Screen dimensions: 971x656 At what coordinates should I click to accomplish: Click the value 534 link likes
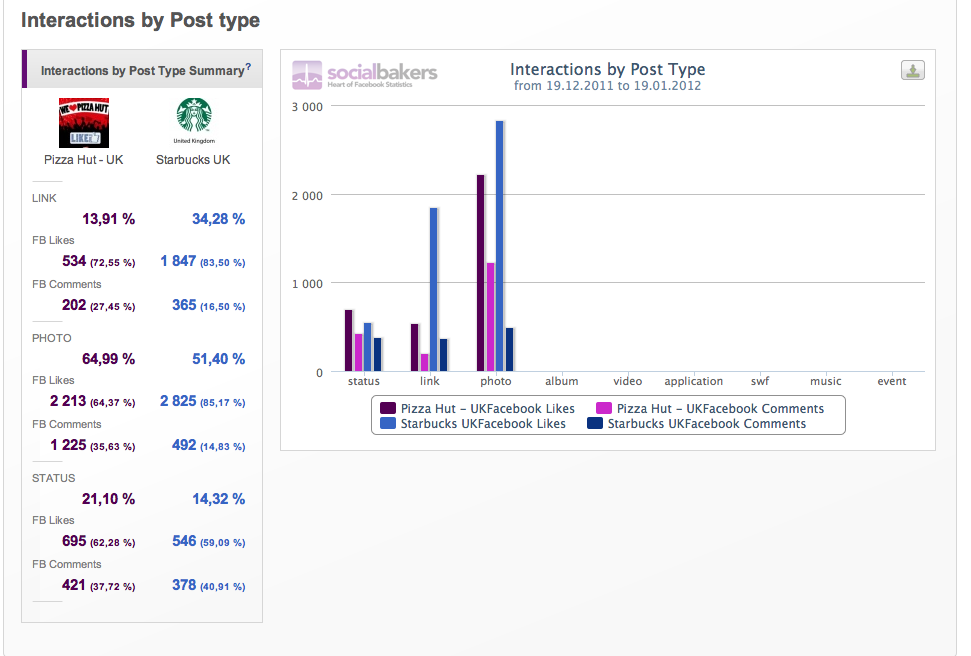74,261
